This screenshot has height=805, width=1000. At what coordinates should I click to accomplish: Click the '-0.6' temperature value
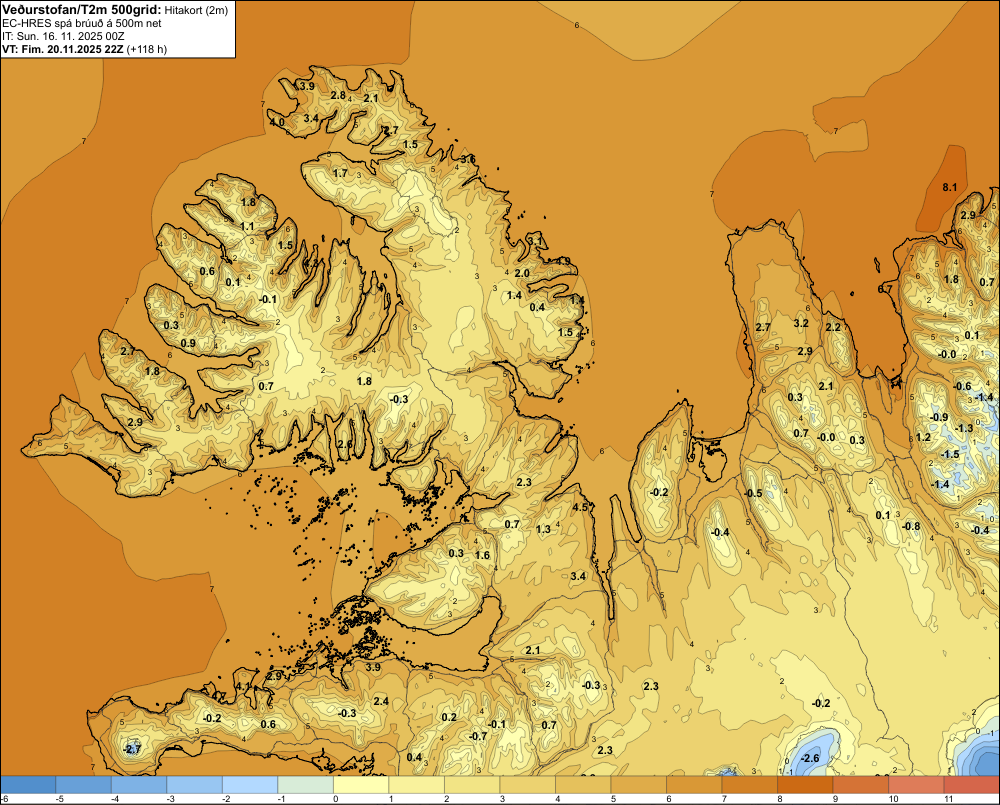[x=962, y=386]
